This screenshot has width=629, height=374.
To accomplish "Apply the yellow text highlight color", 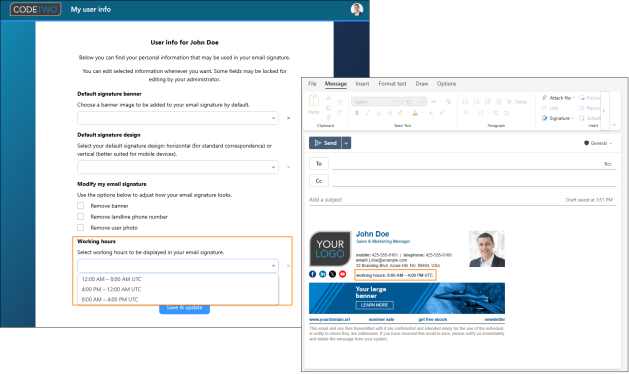I will point(400,113).
